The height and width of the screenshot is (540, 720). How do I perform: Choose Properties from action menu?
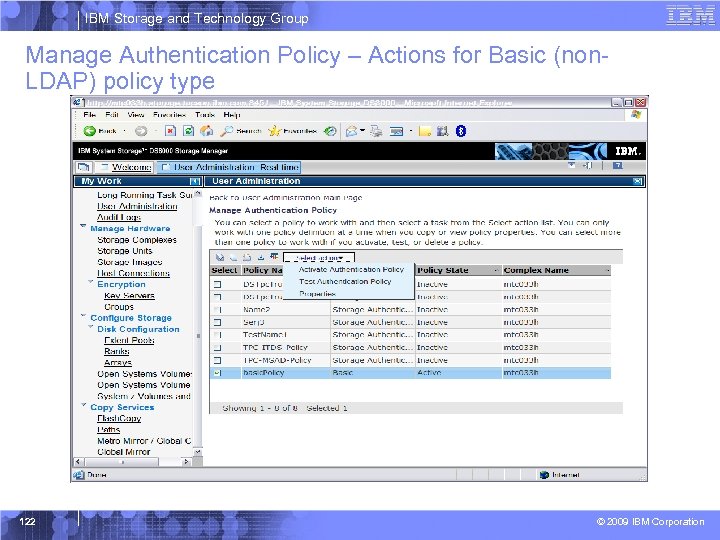pyautogui.click(x=317, y=293)
